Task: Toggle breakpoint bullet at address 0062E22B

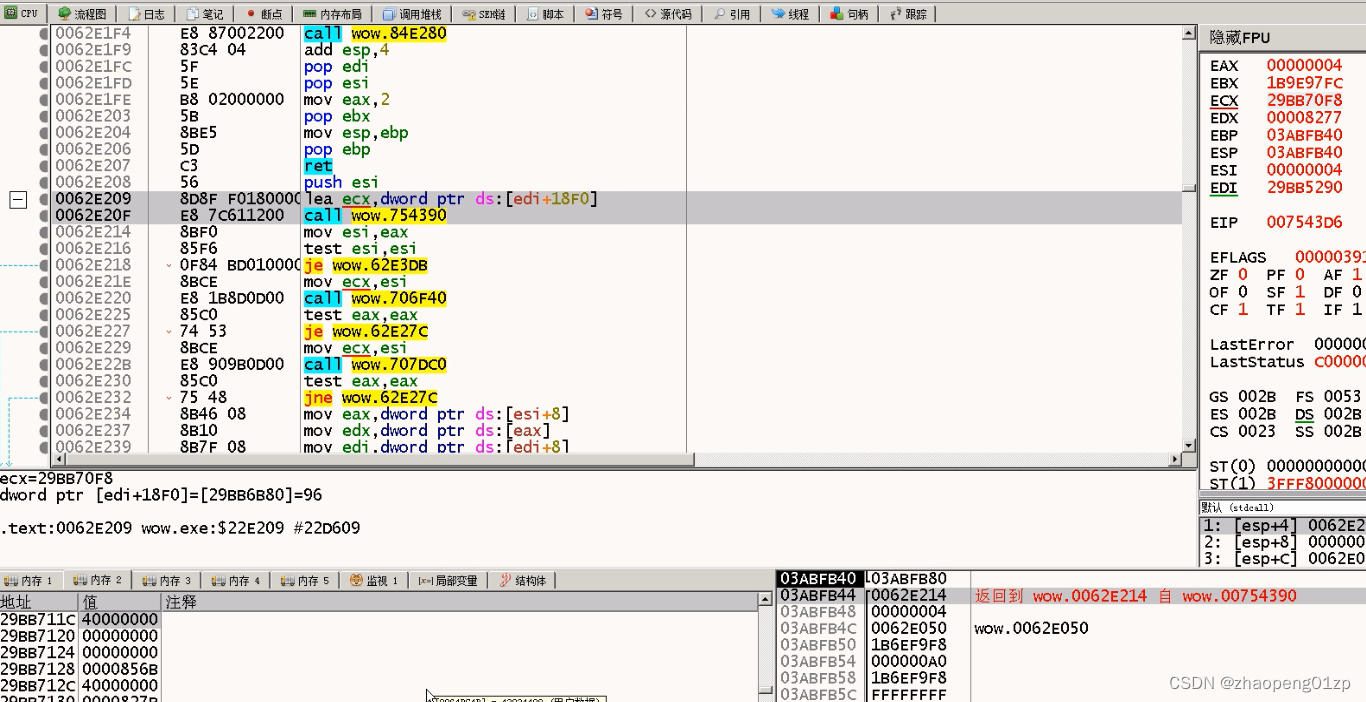Action: coord(44,364)
